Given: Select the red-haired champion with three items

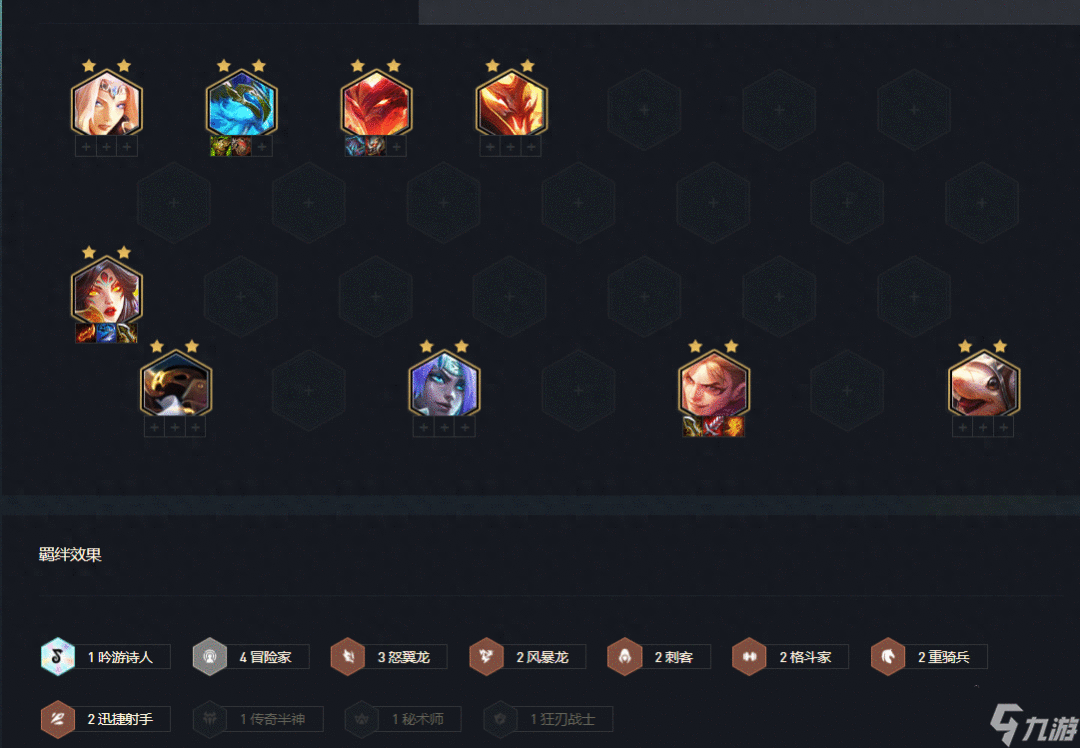Looking at the screenshot, I should pos(714,384).
